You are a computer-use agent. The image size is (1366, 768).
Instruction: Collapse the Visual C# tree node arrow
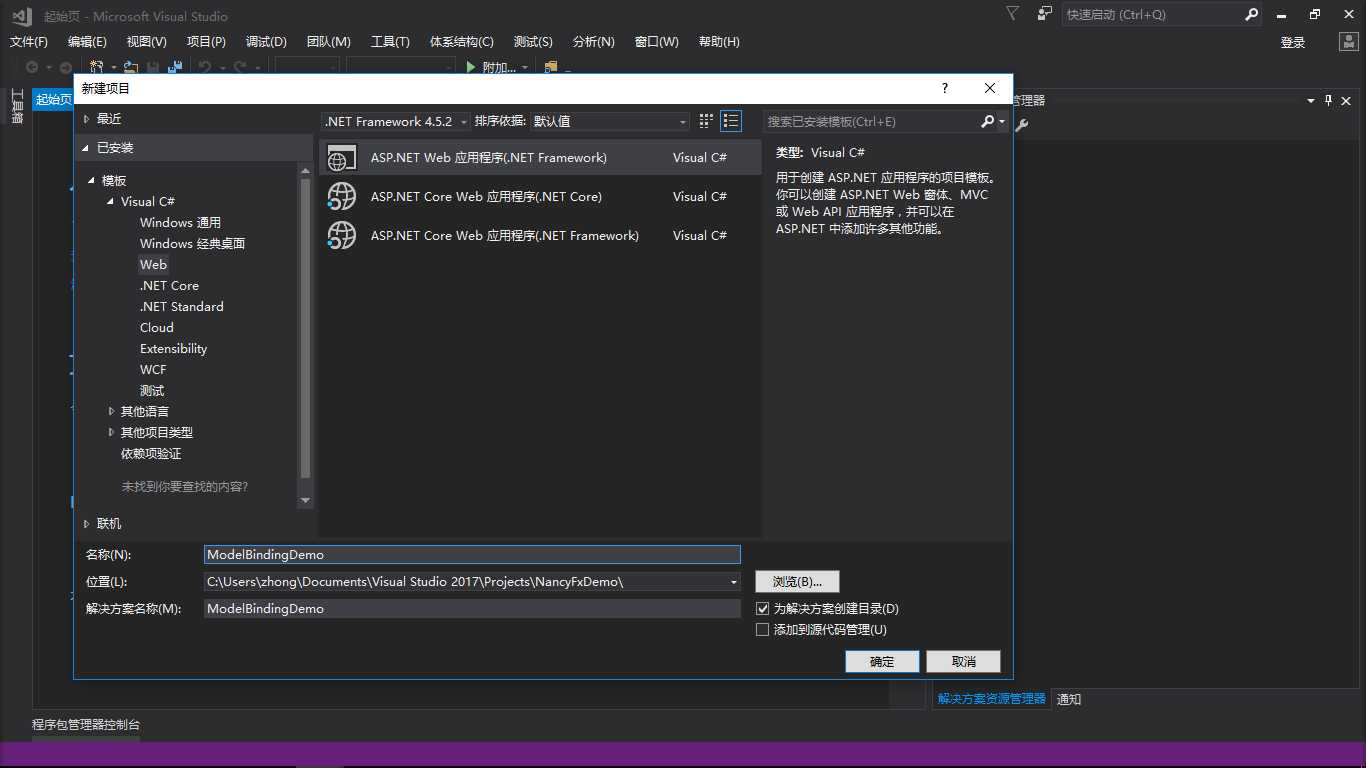[111, 201]
